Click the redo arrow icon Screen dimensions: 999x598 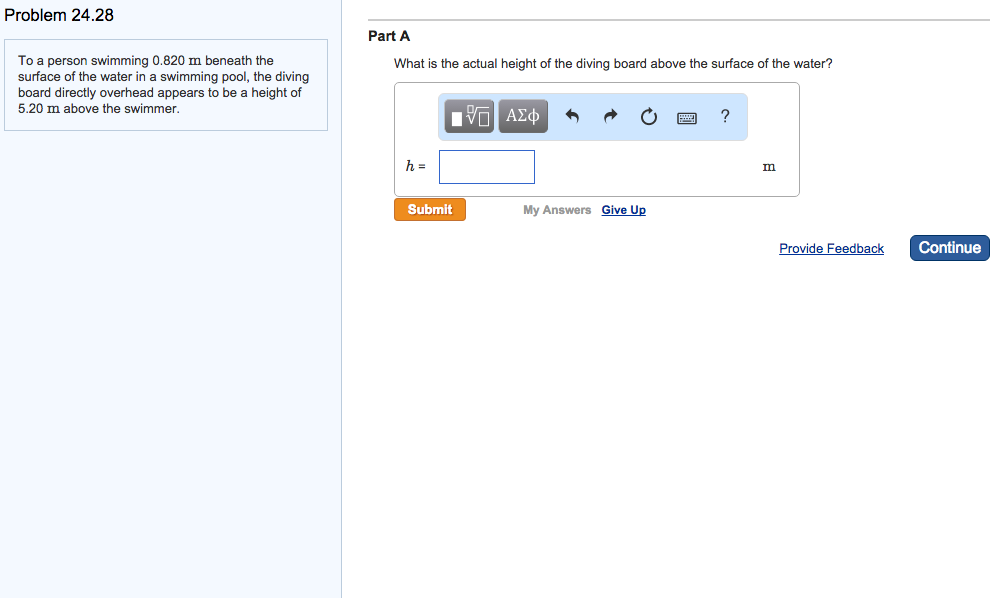pos(610,116)
